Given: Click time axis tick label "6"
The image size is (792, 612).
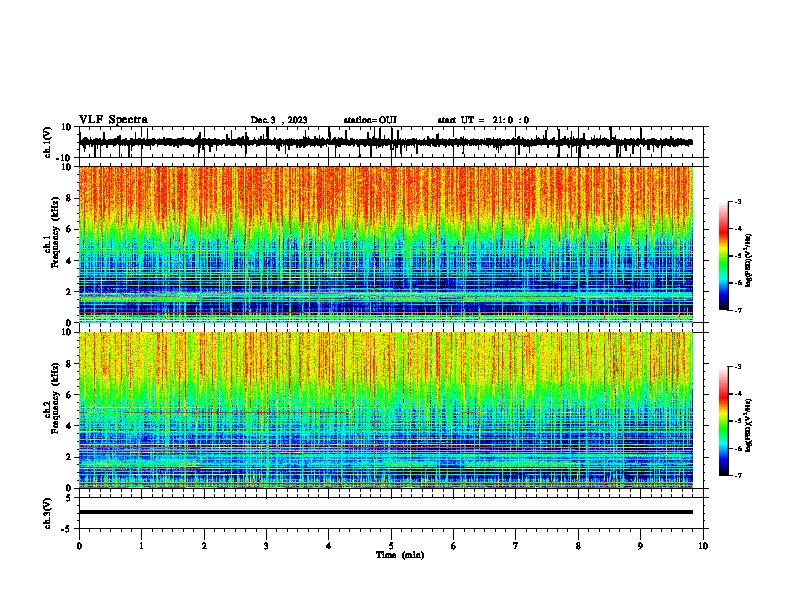Looking at the screenshot, I should pyautogui.click(x=453, y=546).
